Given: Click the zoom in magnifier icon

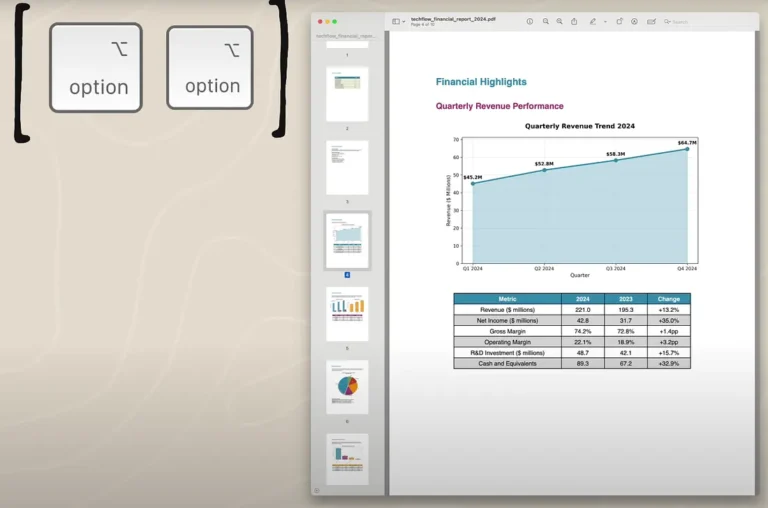Looking at the screenshot, I should click(x=559, y=22).
